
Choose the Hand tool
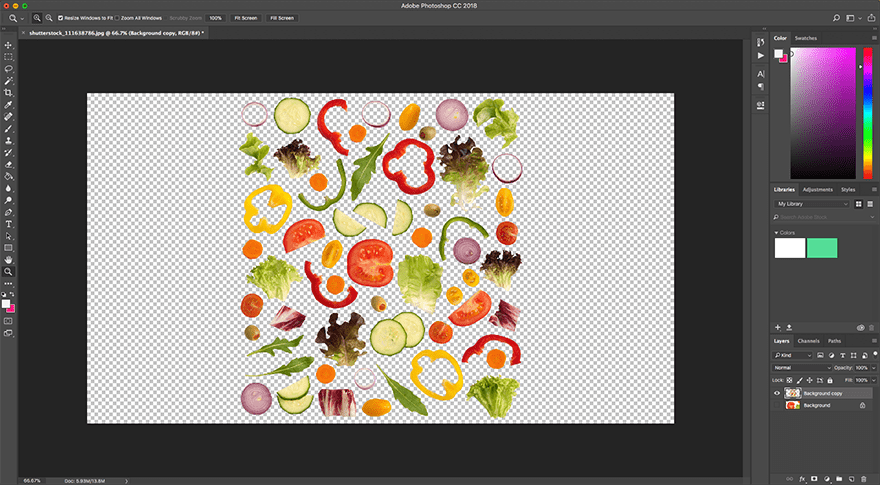(8, 260)
